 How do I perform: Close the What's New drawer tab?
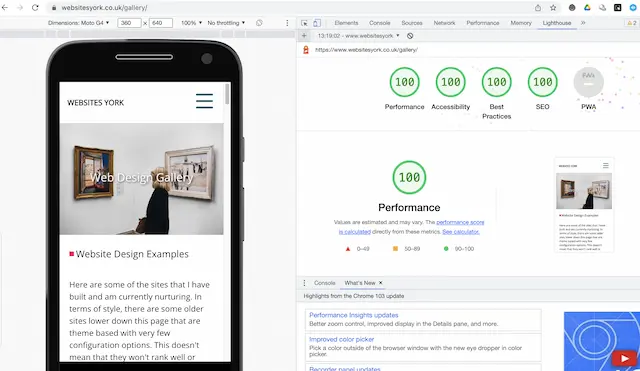coord(380,282)
